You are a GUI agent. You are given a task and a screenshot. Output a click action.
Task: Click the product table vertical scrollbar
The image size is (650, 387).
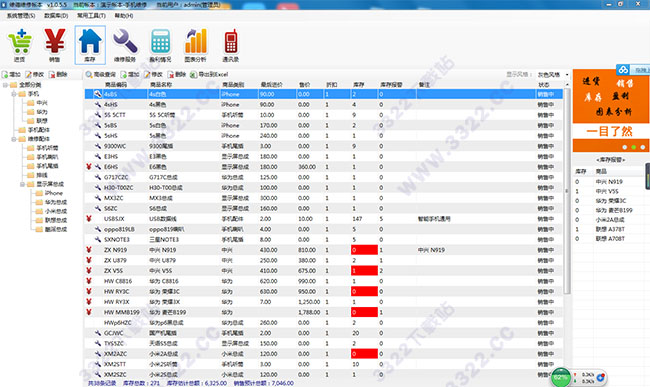coord(567,191)
